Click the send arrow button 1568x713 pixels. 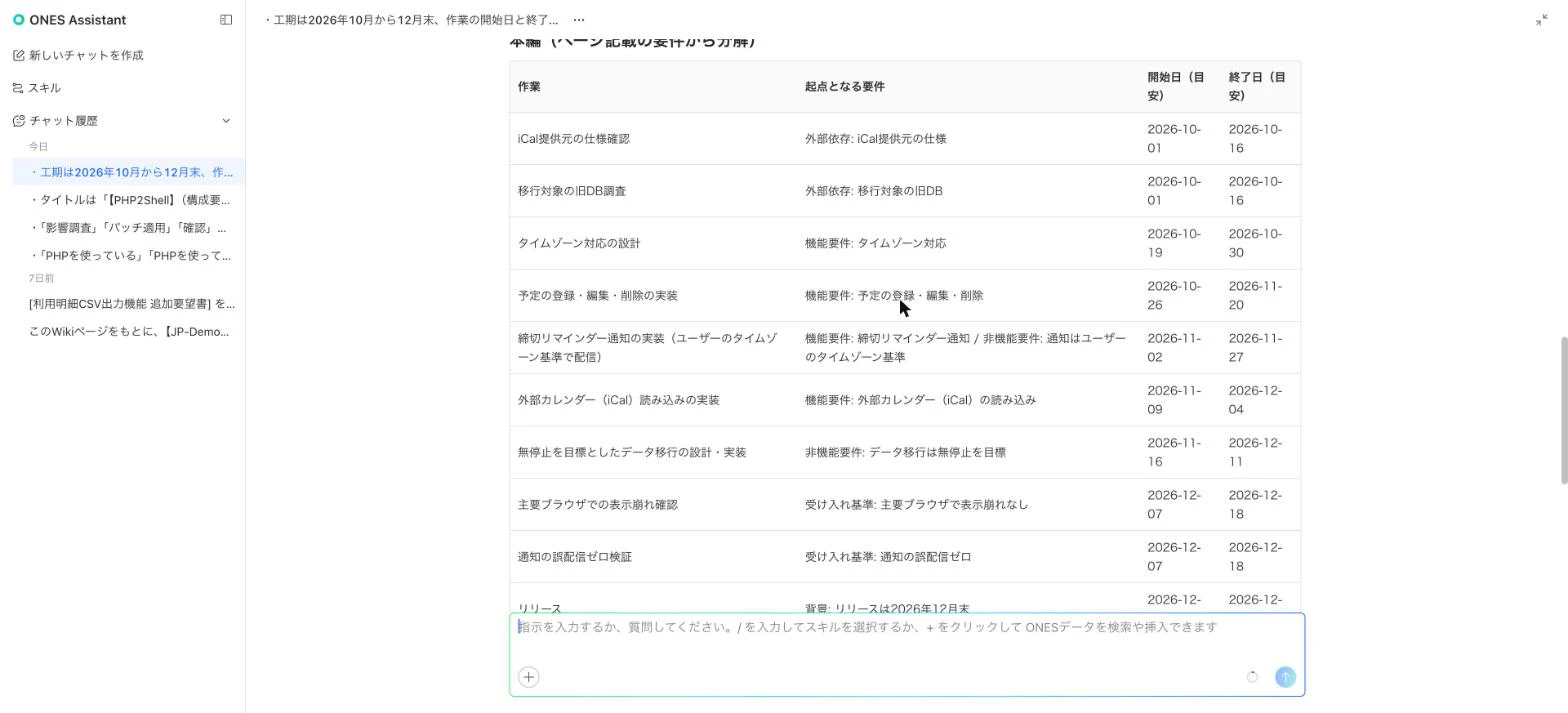pyautogui.click(x=1285, y=677)
